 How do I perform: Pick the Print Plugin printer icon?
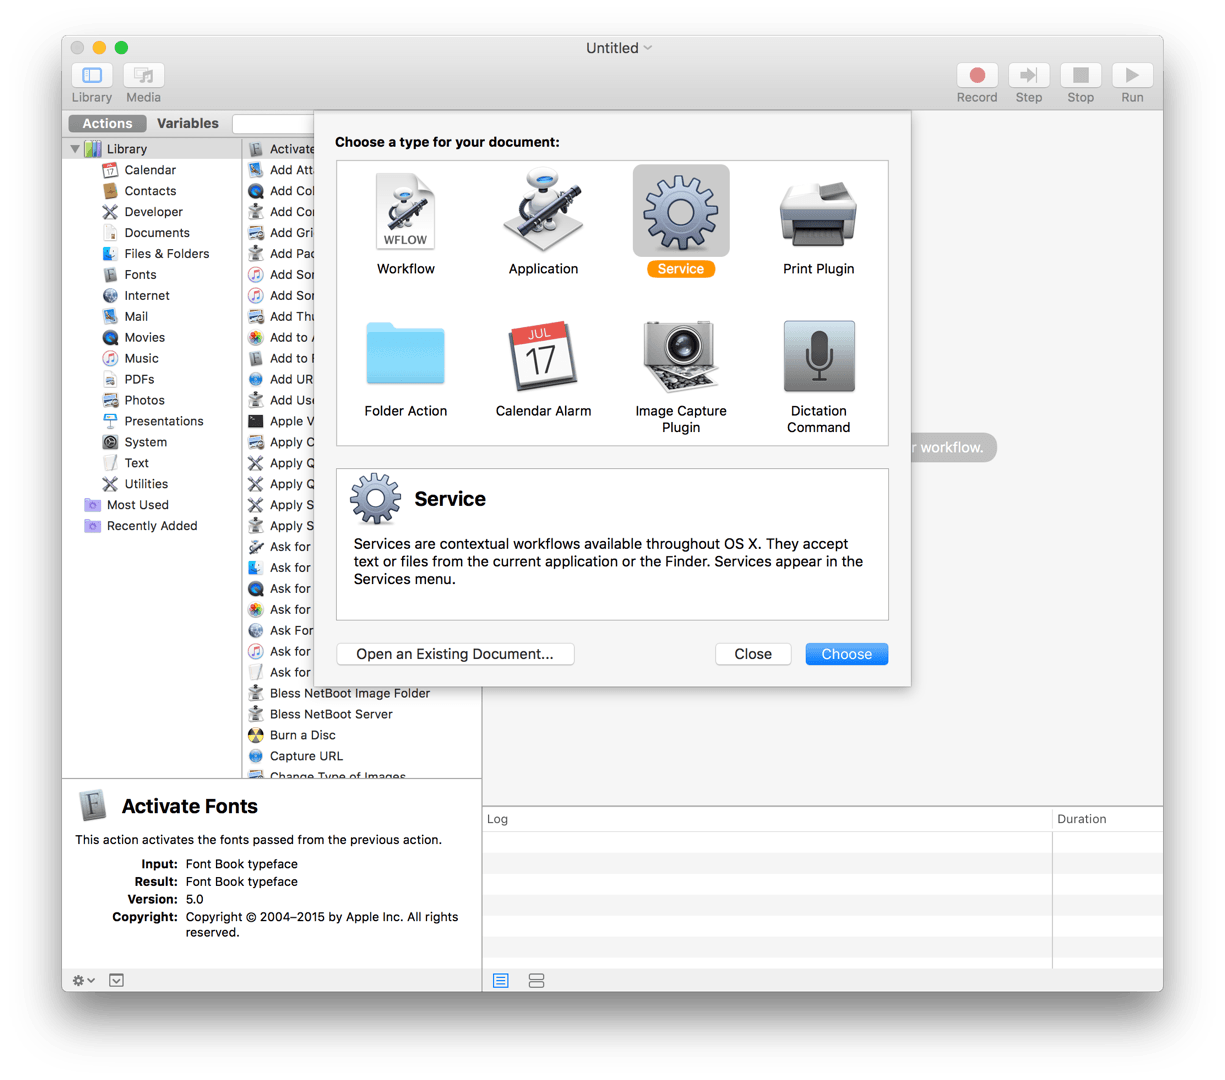click(818, 213)
